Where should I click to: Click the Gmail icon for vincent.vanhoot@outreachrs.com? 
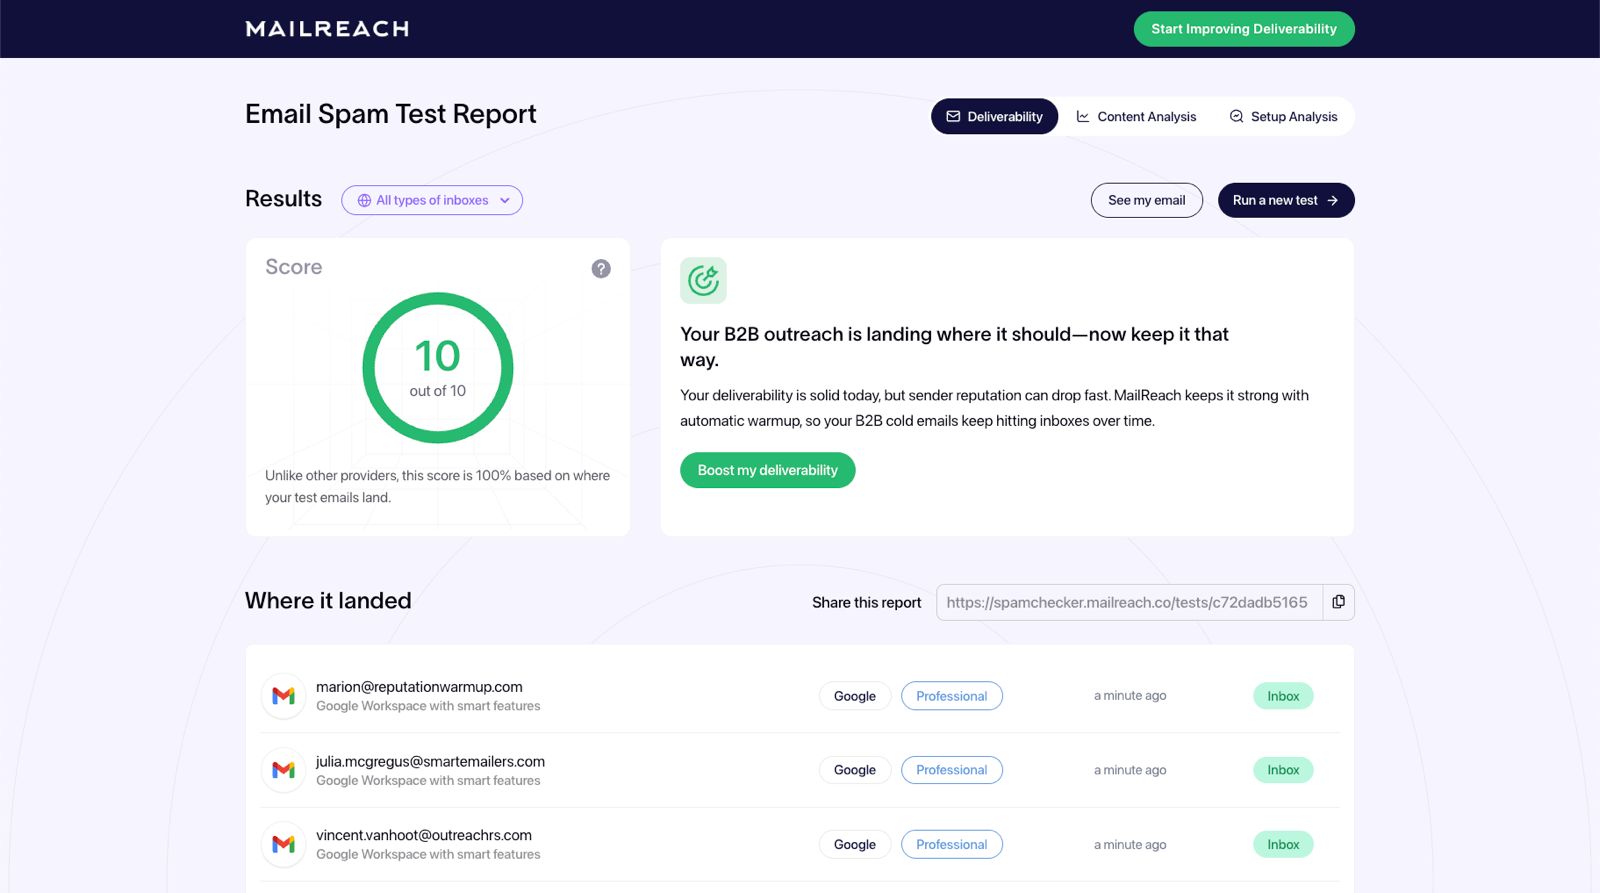284,844
